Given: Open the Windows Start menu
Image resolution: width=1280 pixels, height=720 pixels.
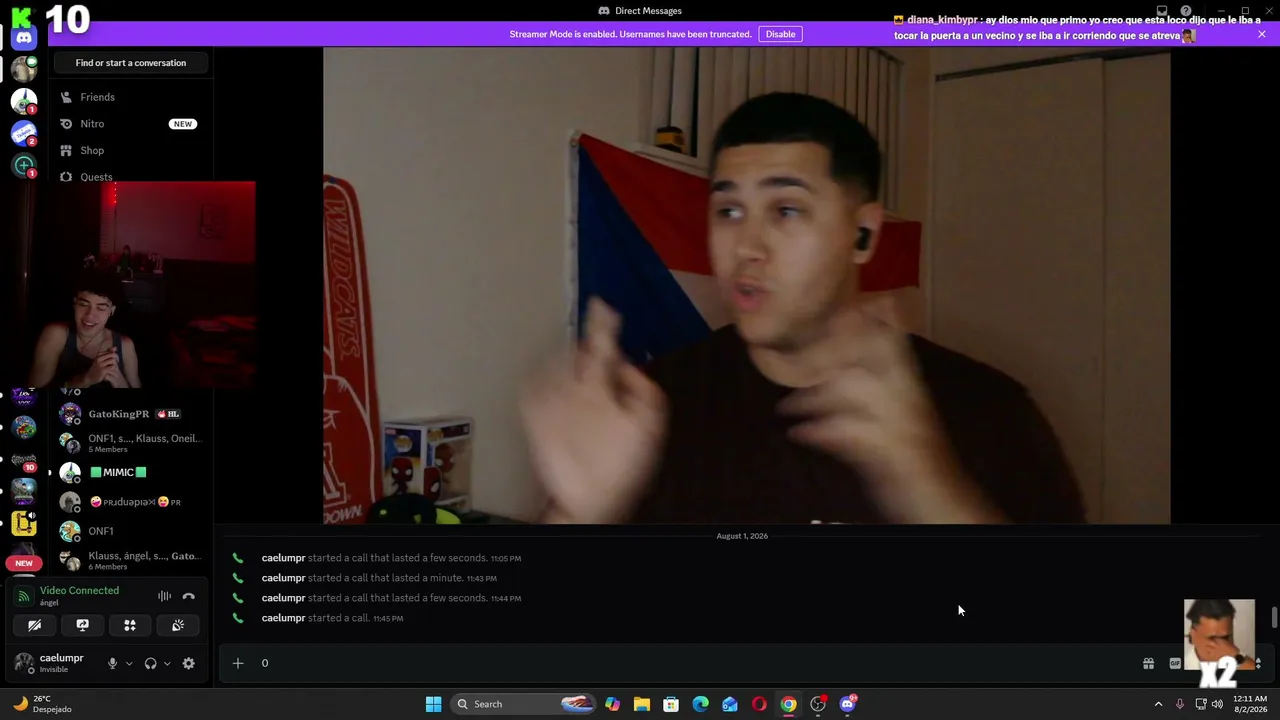Looking at the screenshot, I should 433,704.
